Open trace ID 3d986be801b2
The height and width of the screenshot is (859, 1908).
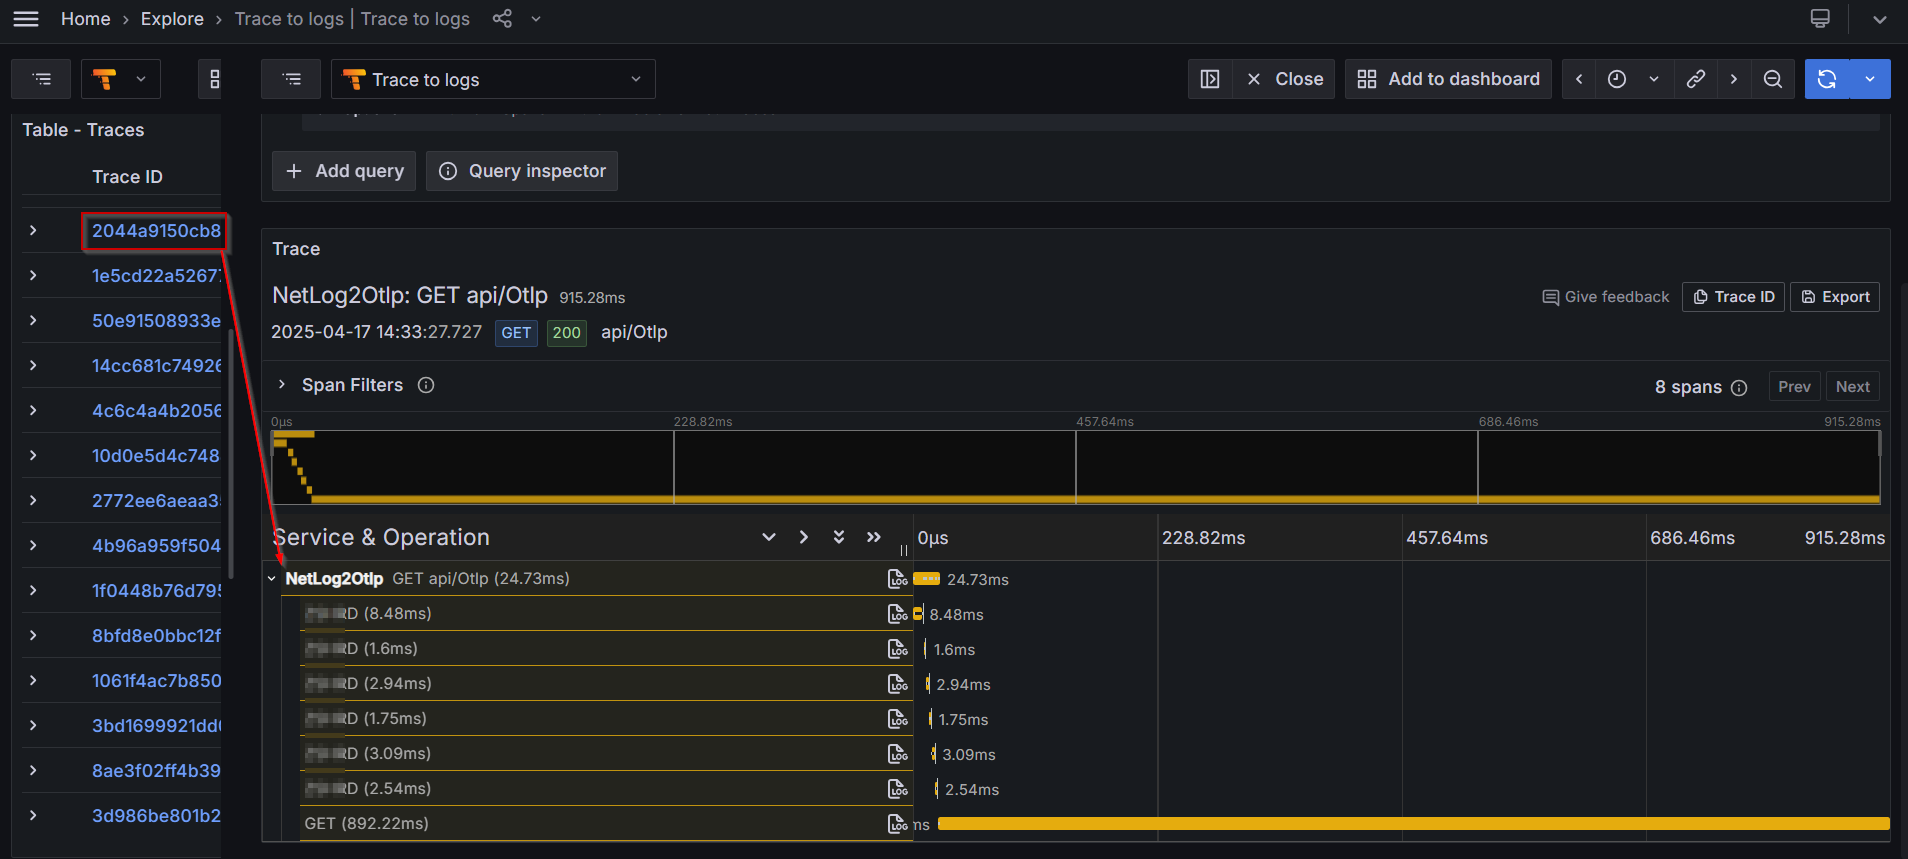pos(156,816)
